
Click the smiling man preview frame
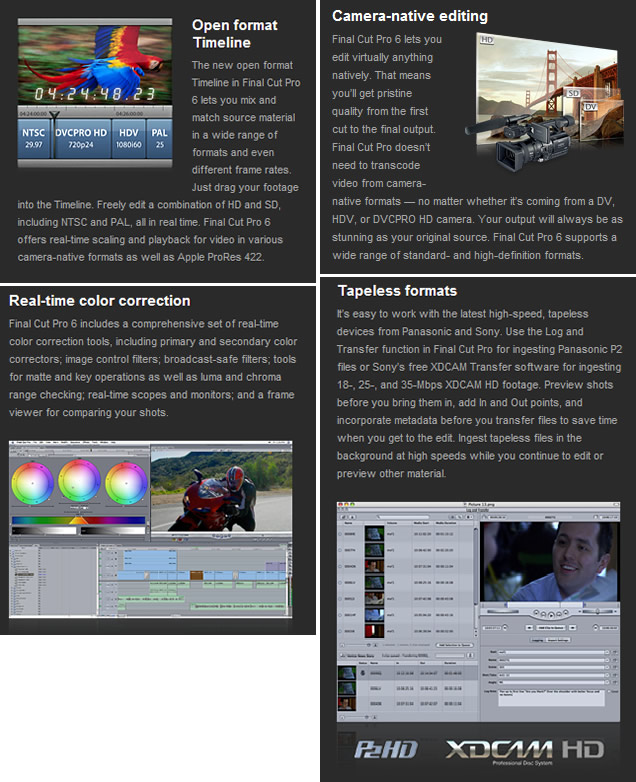coord(550,562)
